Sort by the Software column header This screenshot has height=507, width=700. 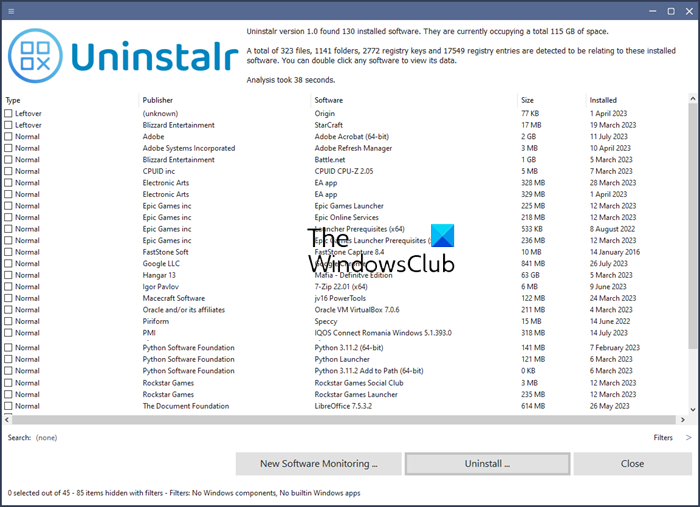(329, 100)
